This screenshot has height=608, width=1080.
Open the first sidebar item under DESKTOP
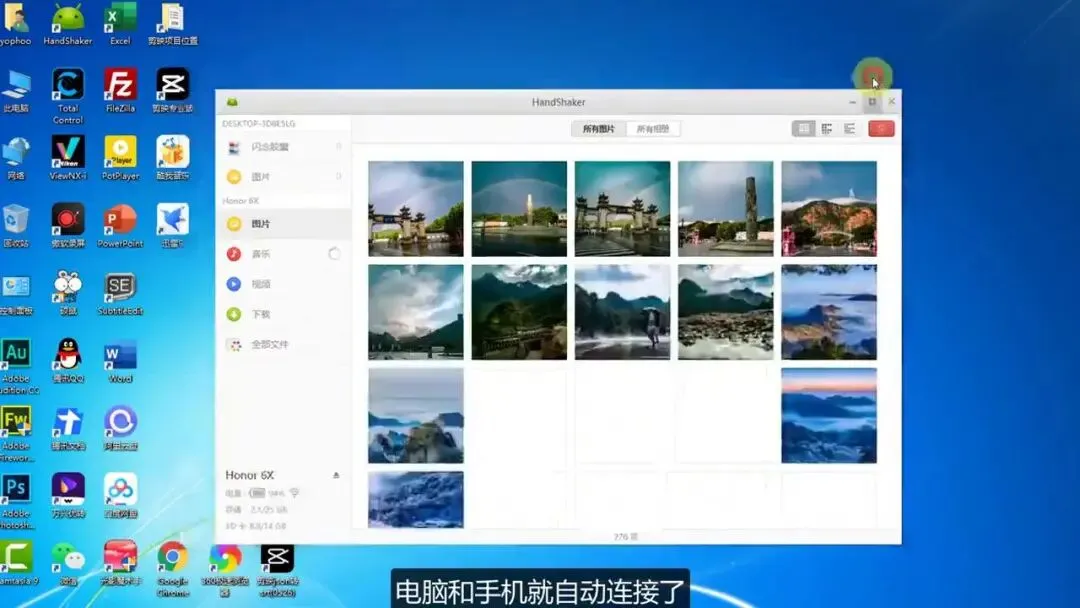[x=284, y=147]
